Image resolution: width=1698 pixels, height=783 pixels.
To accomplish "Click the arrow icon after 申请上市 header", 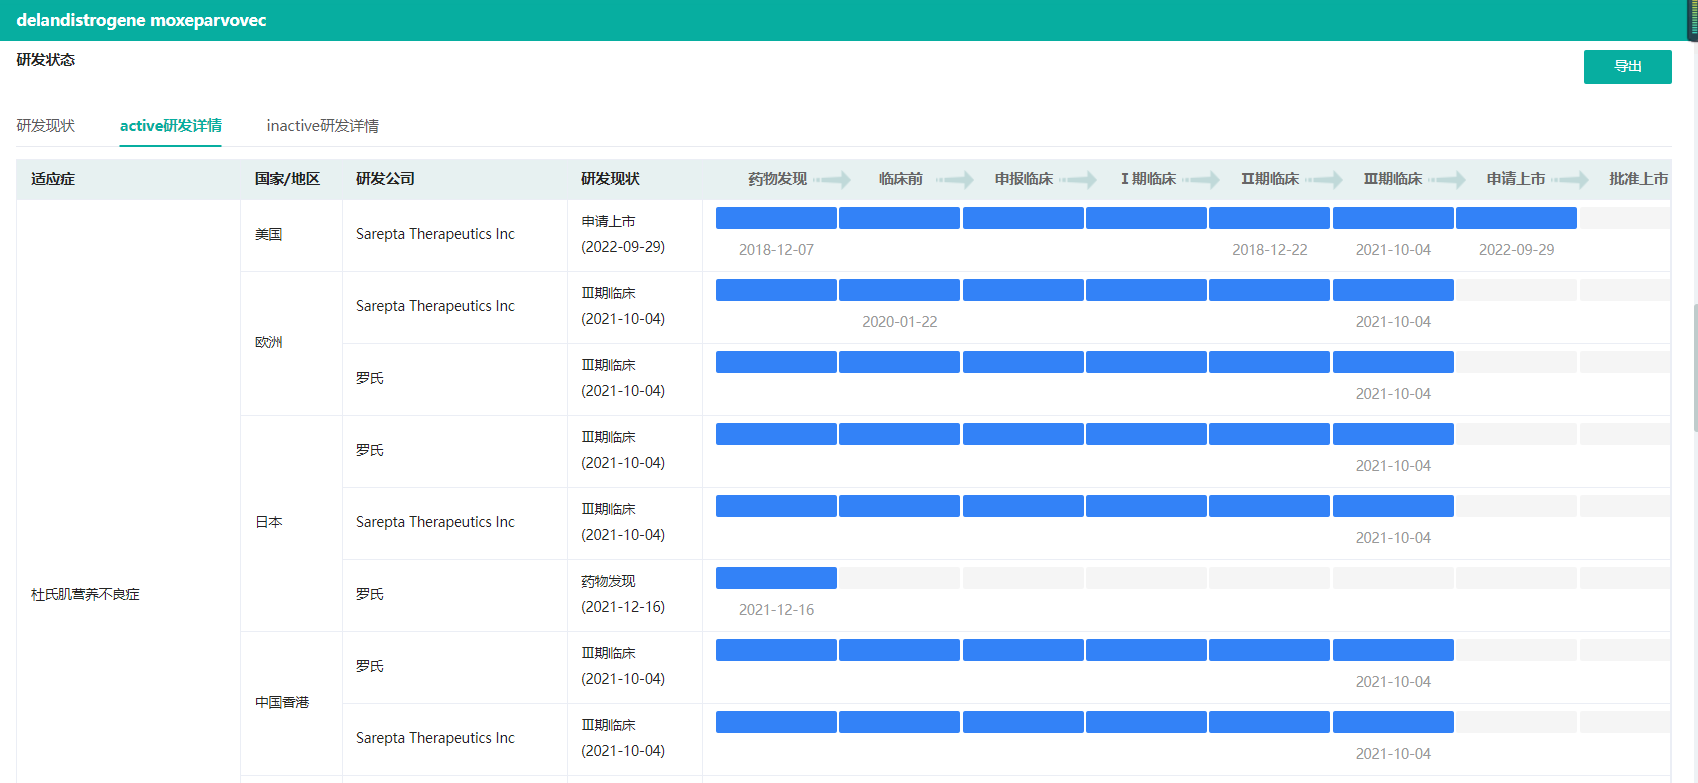I will (x=1570, y=180).
